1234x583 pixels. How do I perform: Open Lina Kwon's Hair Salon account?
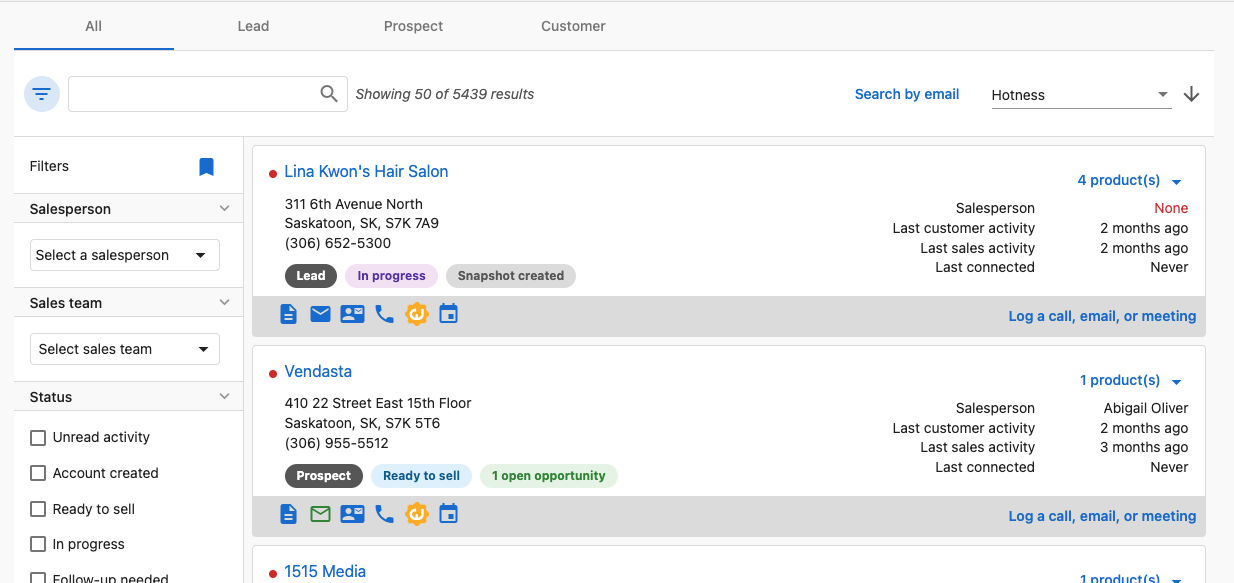coord(366,172)
